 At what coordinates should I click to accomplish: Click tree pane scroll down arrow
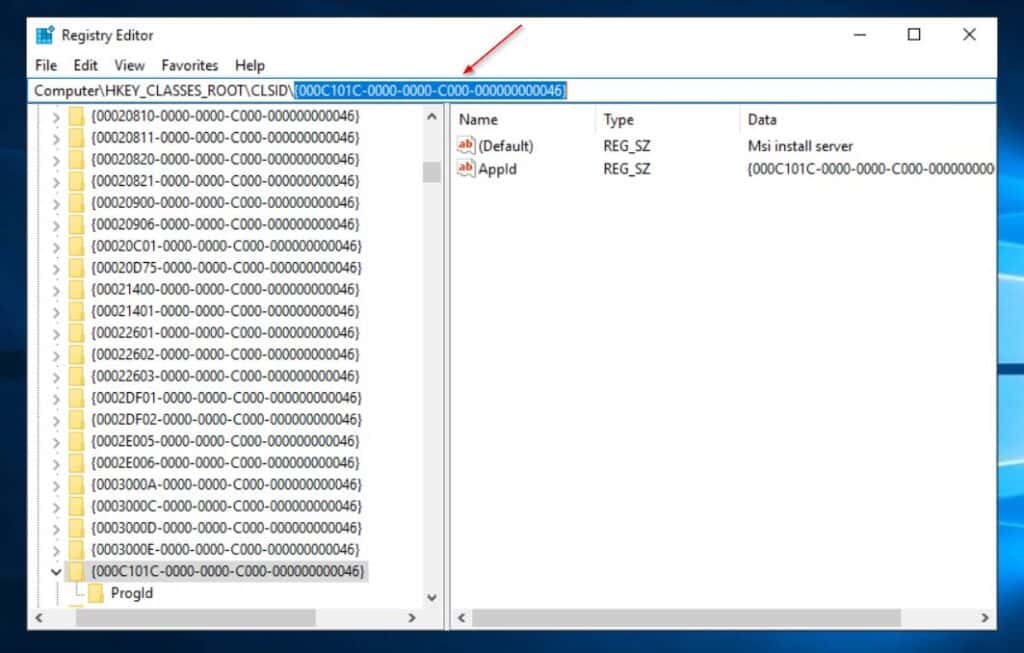point(432,597)
